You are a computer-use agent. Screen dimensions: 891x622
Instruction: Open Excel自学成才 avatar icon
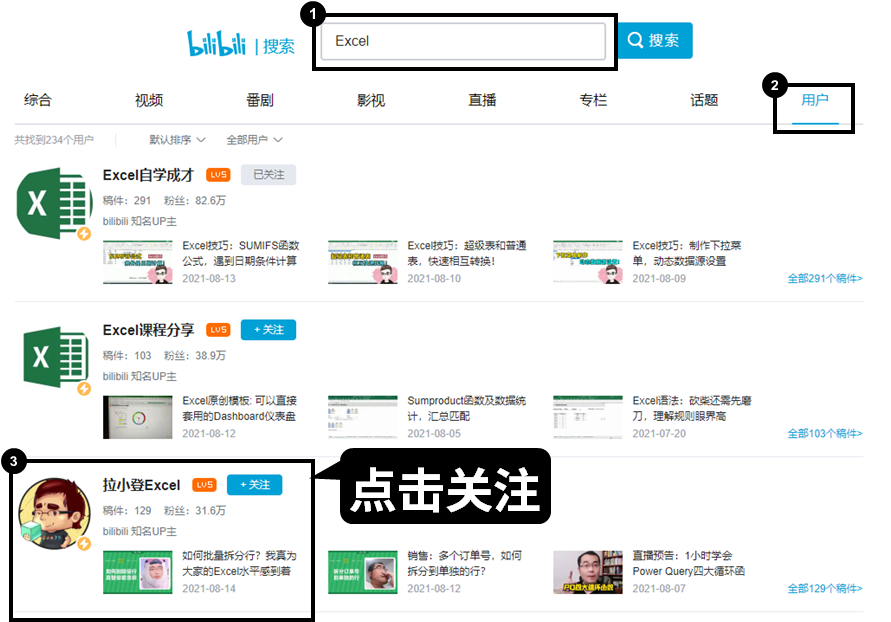click(55, 203)
